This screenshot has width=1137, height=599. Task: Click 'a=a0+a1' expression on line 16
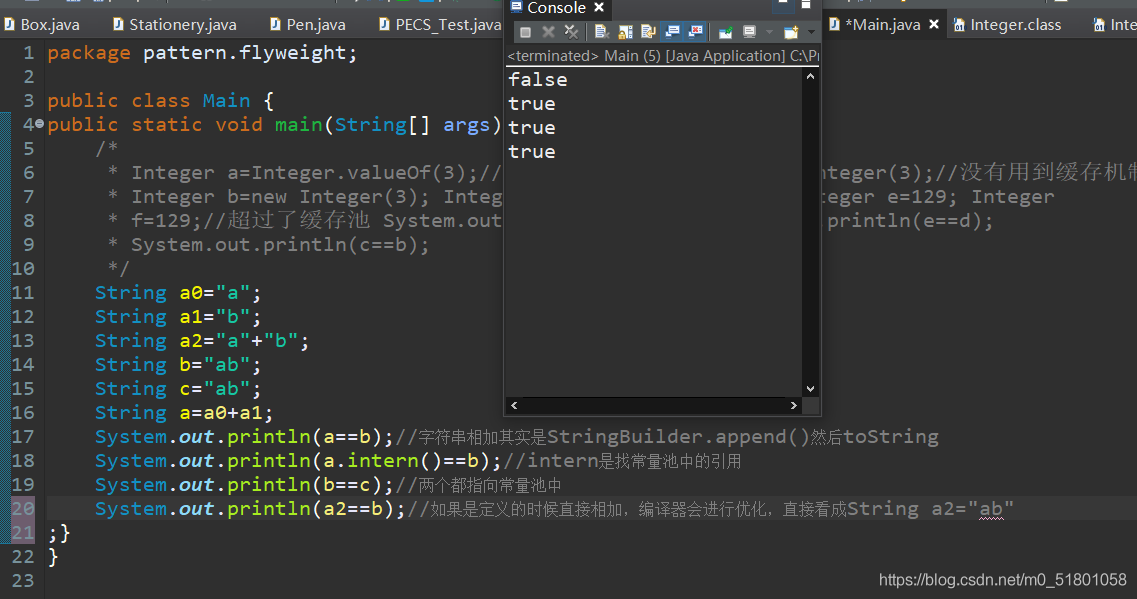221,413
